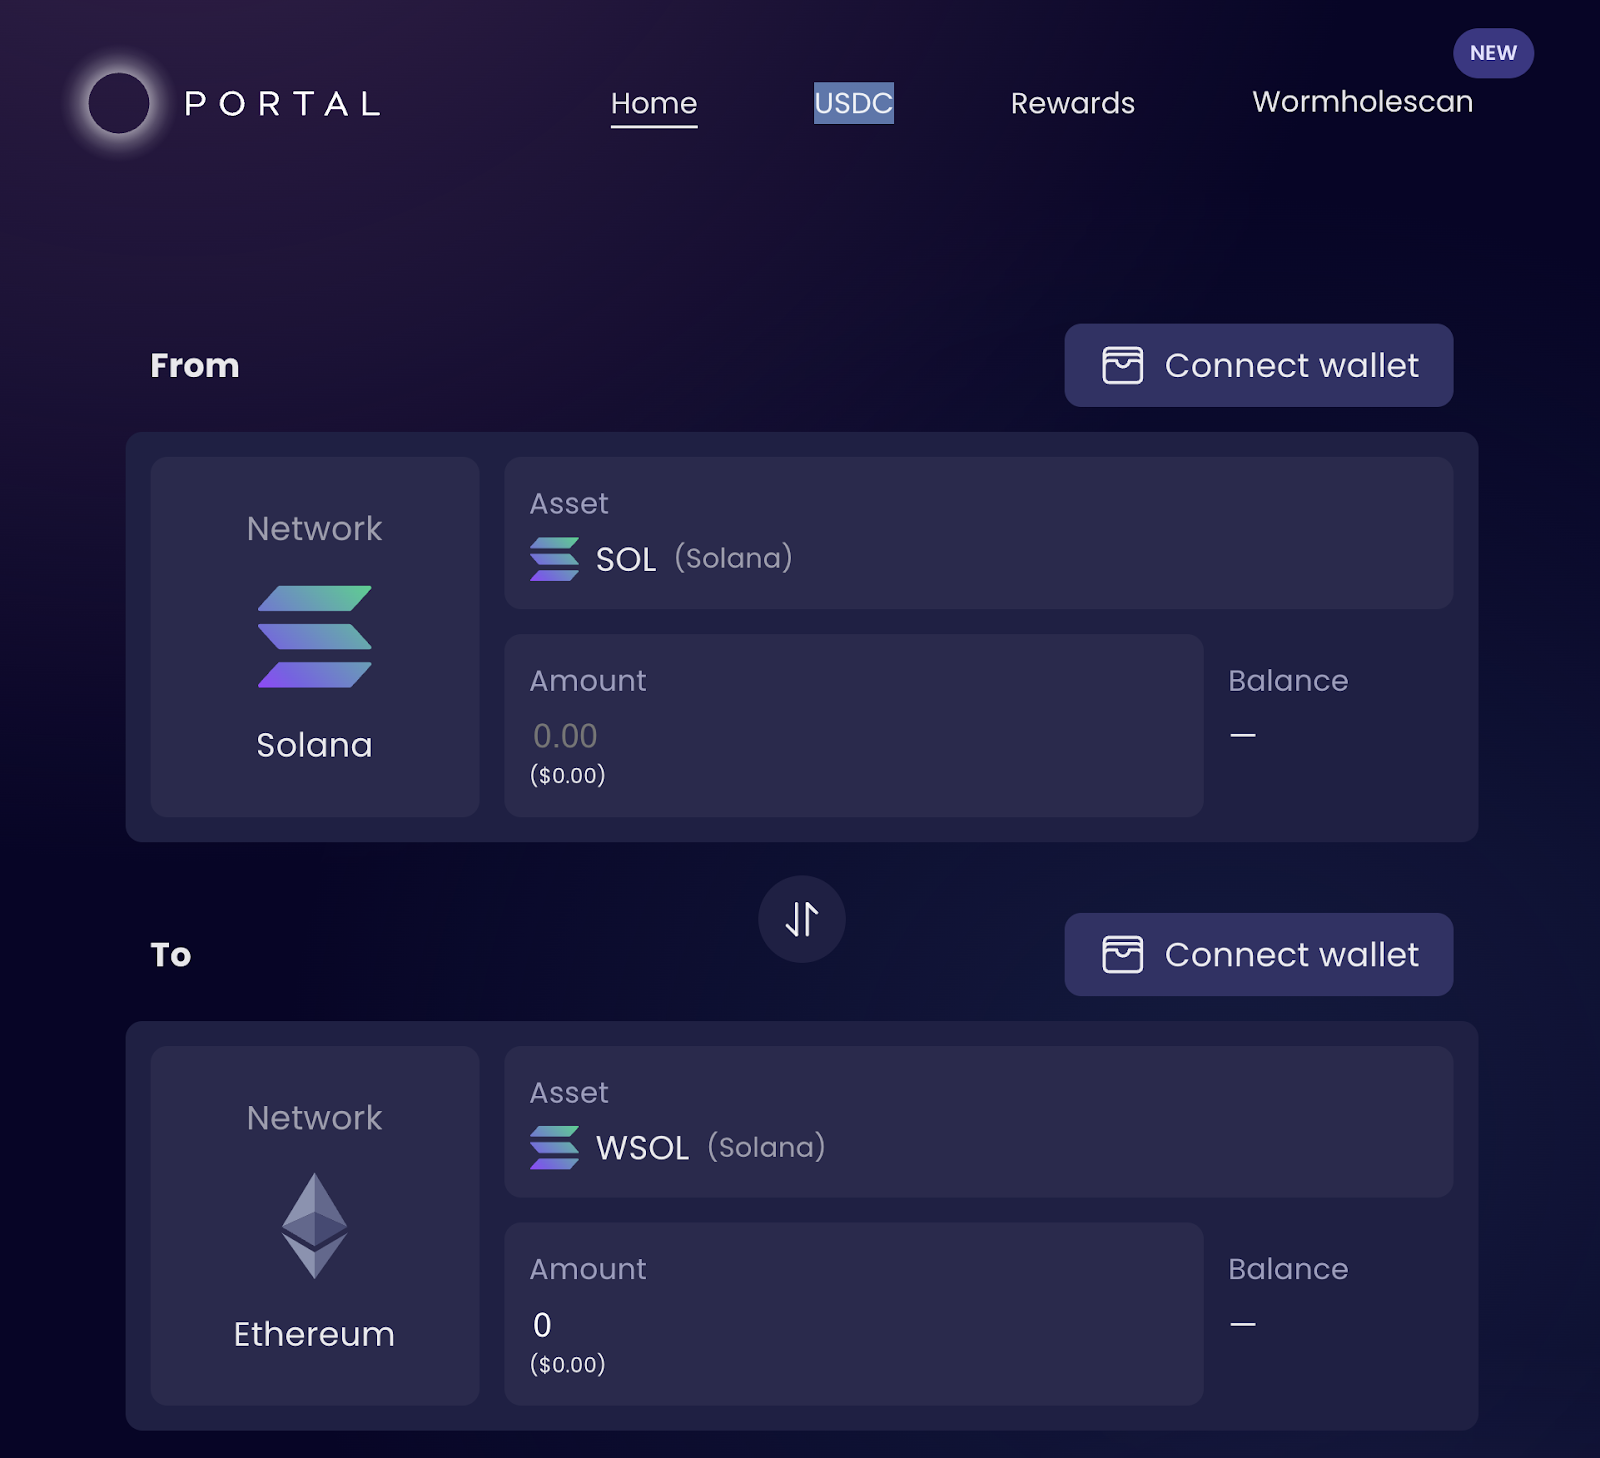The width and height of the screenshot is (1600, 1458).
Task: Select the Solana source network logo
Action: pos(315,637)
